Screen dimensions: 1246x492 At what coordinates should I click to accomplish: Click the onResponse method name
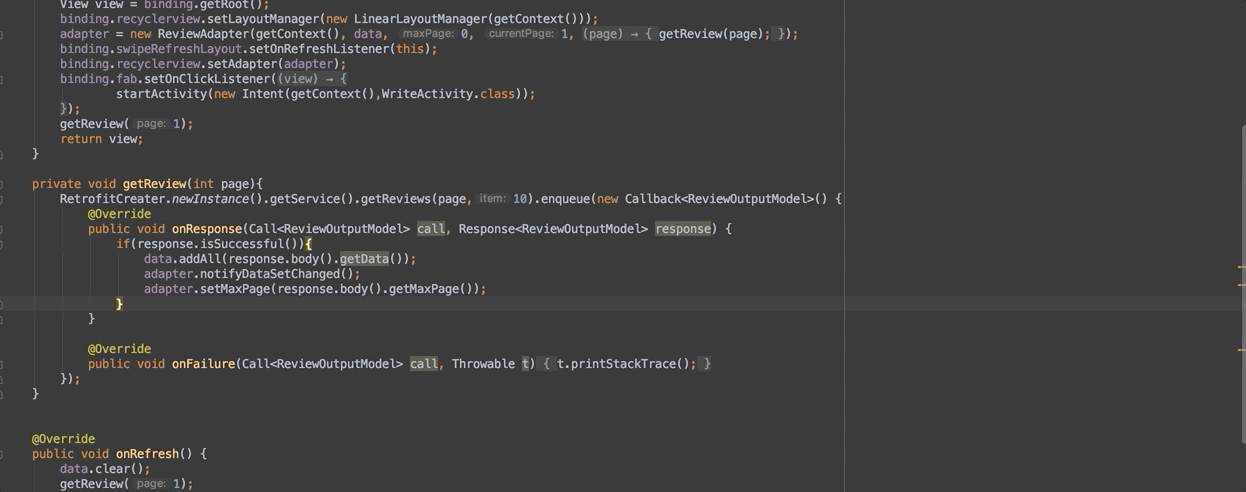(207, 229)
